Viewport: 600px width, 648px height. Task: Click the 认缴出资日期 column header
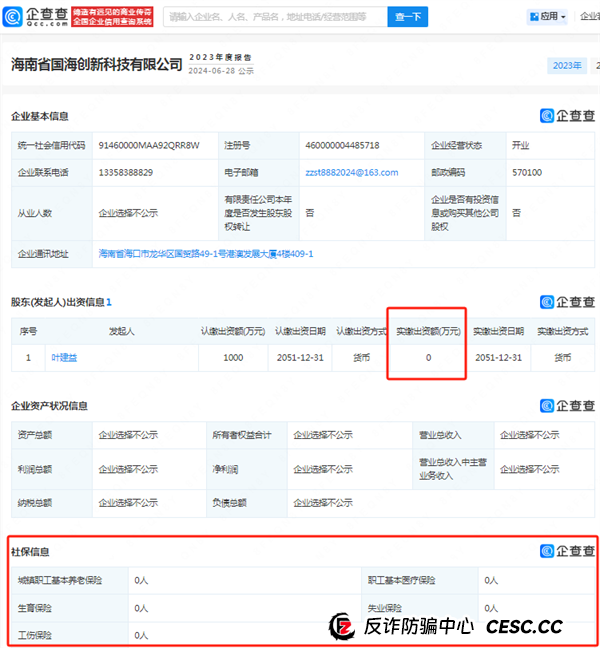300,331
